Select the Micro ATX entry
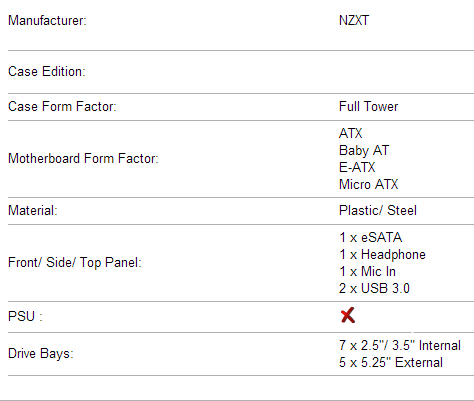Screen dimensions: 474x401 click(368, 184)
